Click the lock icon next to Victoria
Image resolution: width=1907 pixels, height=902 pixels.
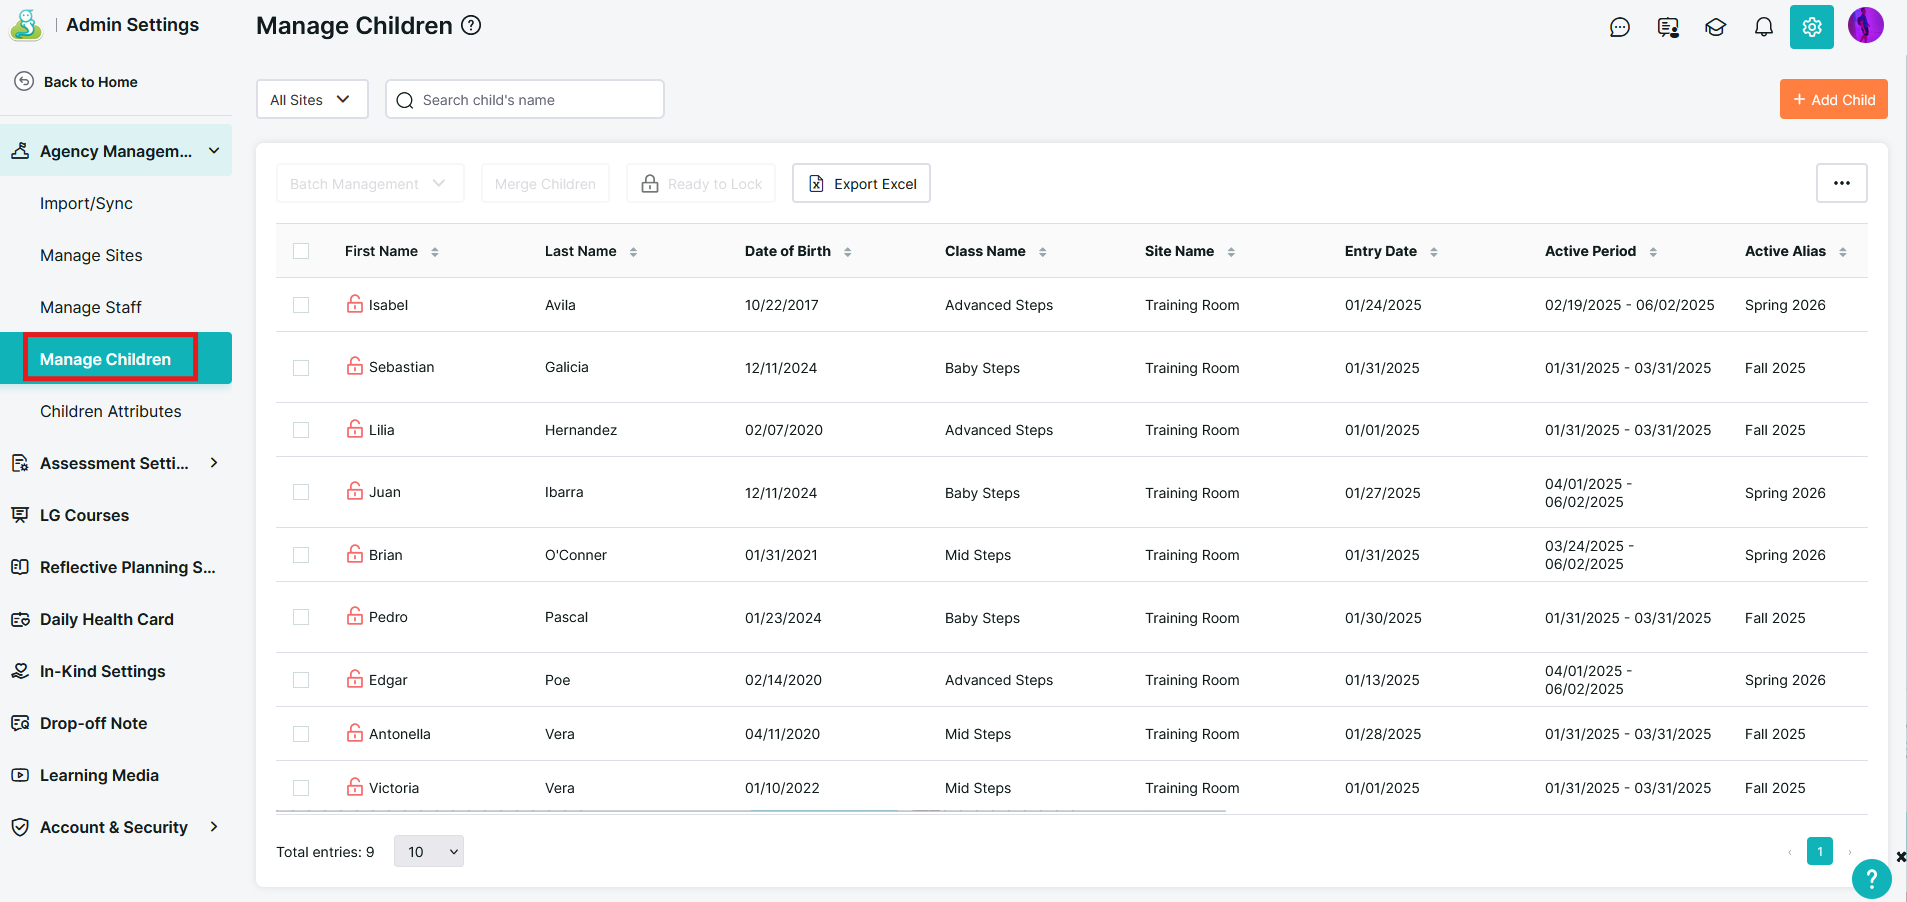pyautogui.click(x=355, y=787)
